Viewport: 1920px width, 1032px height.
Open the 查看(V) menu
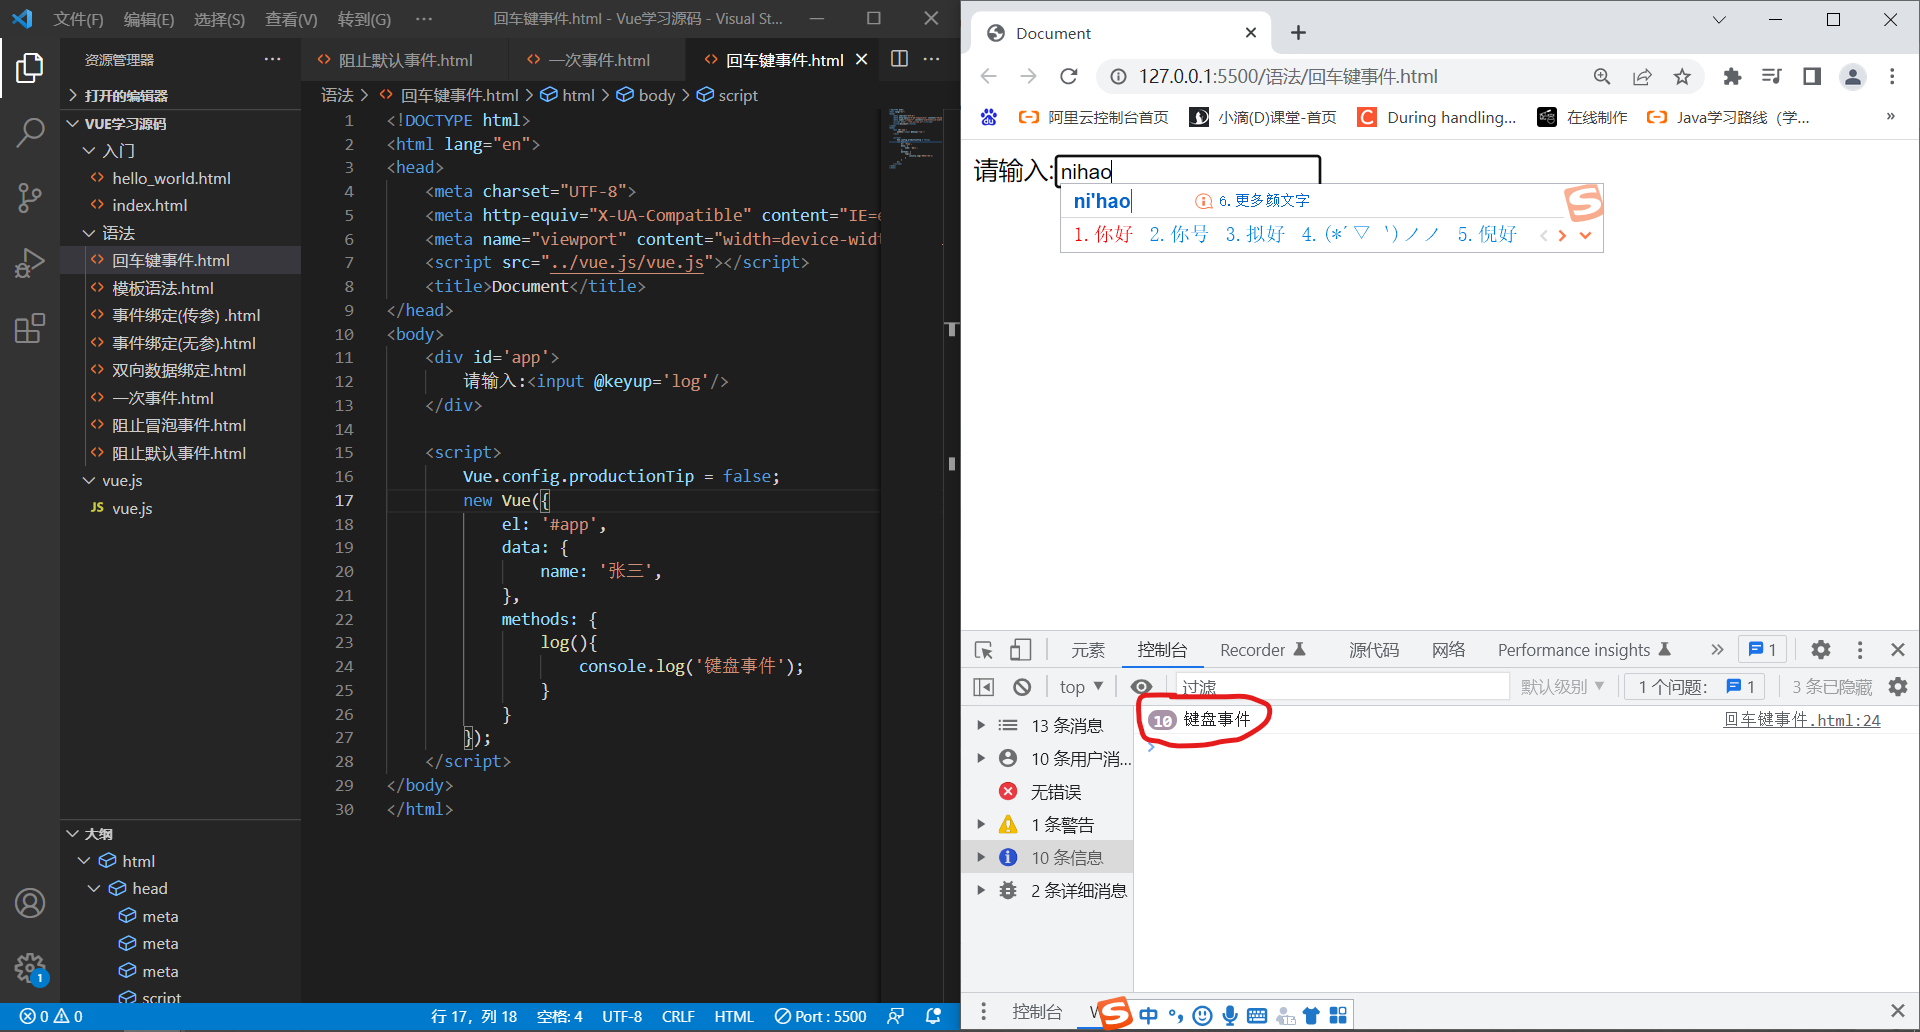[291, 19]
